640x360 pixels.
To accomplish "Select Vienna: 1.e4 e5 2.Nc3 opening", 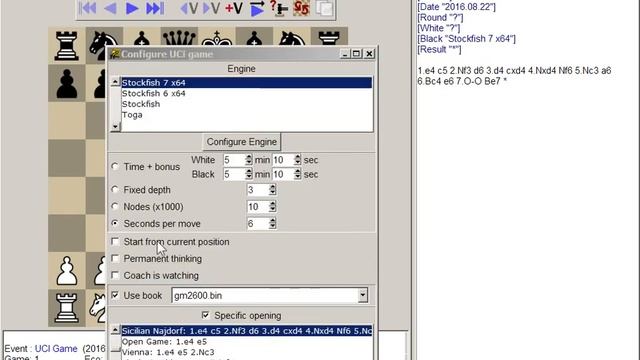I will (247, 352).
